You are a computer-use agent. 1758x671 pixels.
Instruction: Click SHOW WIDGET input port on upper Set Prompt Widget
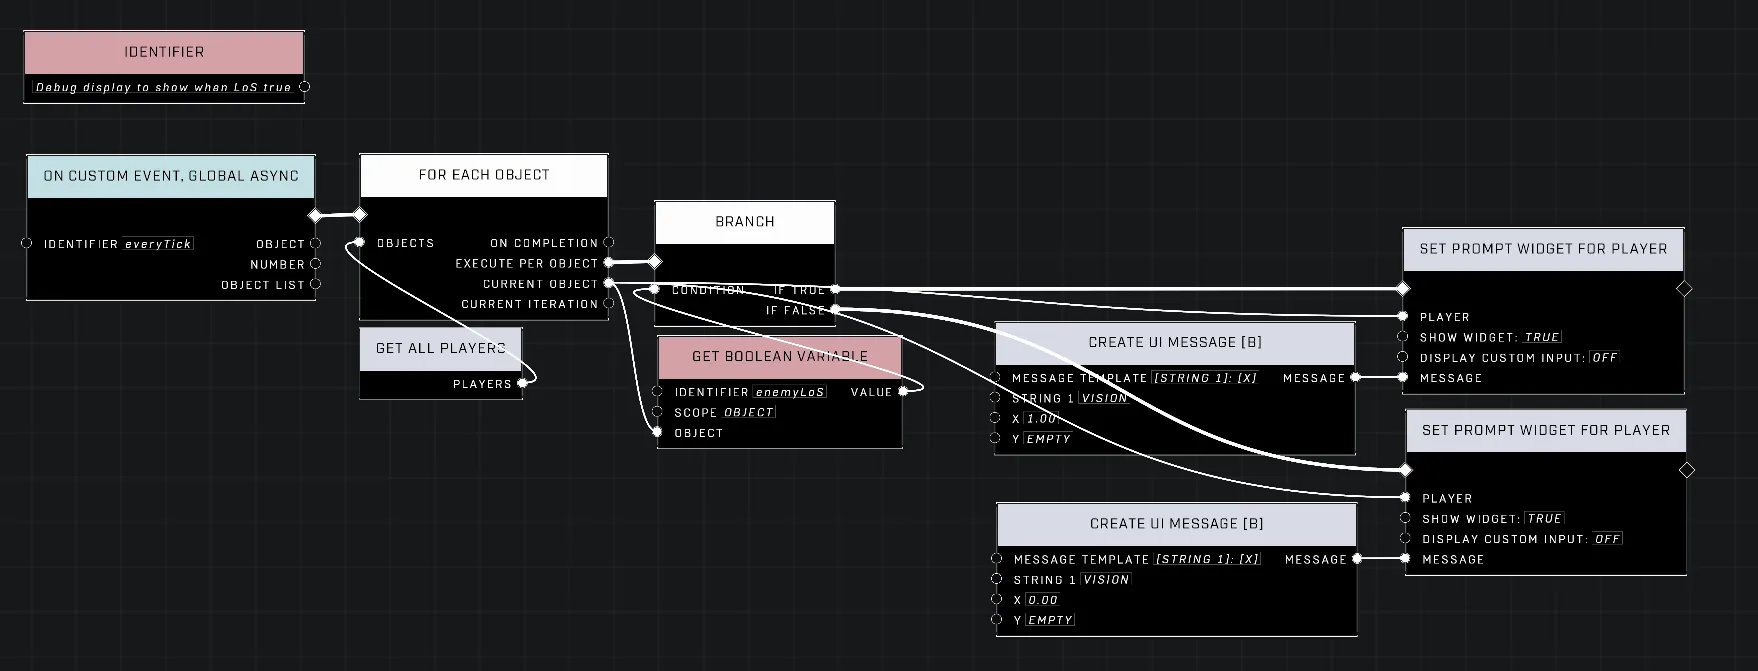1403,336
